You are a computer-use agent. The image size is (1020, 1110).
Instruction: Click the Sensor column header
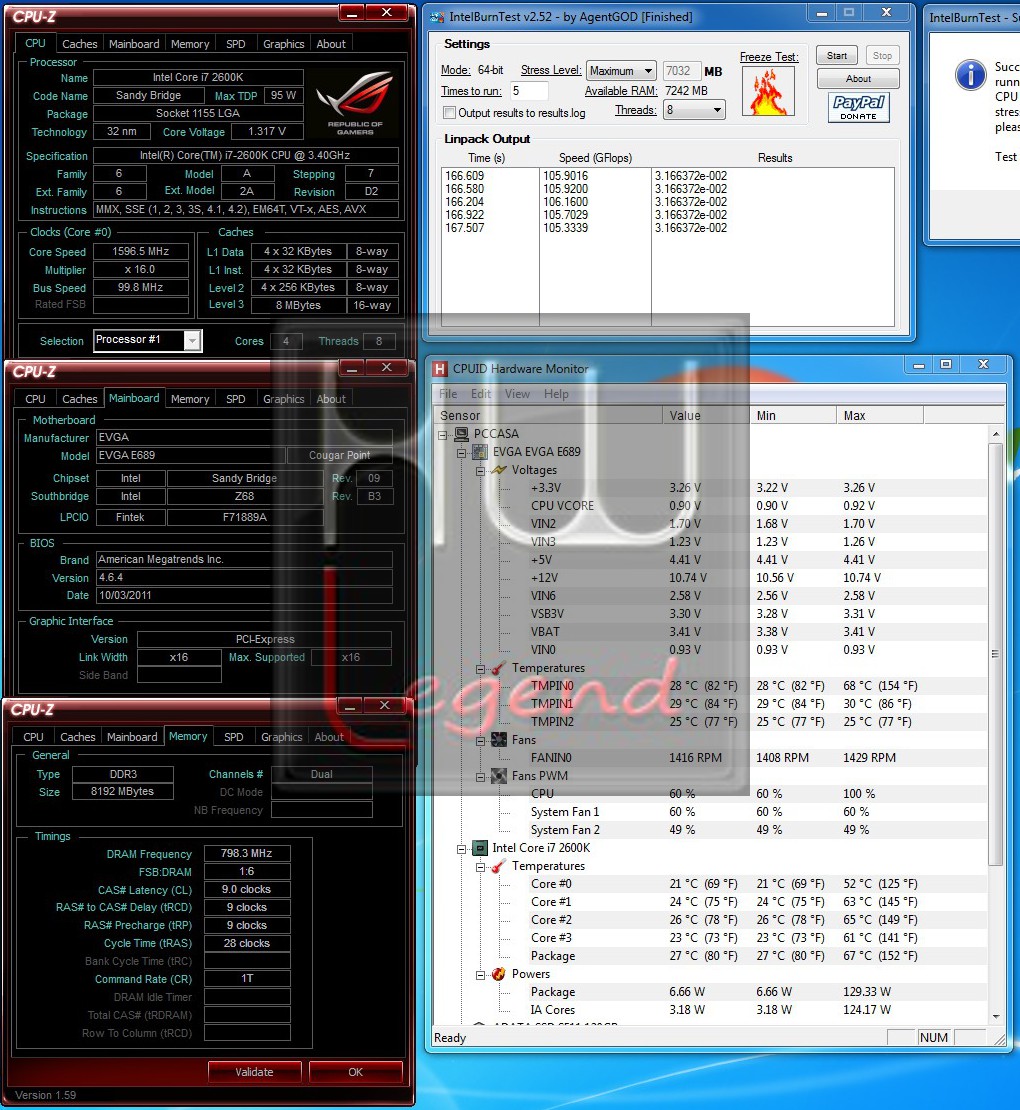[548, 416]
